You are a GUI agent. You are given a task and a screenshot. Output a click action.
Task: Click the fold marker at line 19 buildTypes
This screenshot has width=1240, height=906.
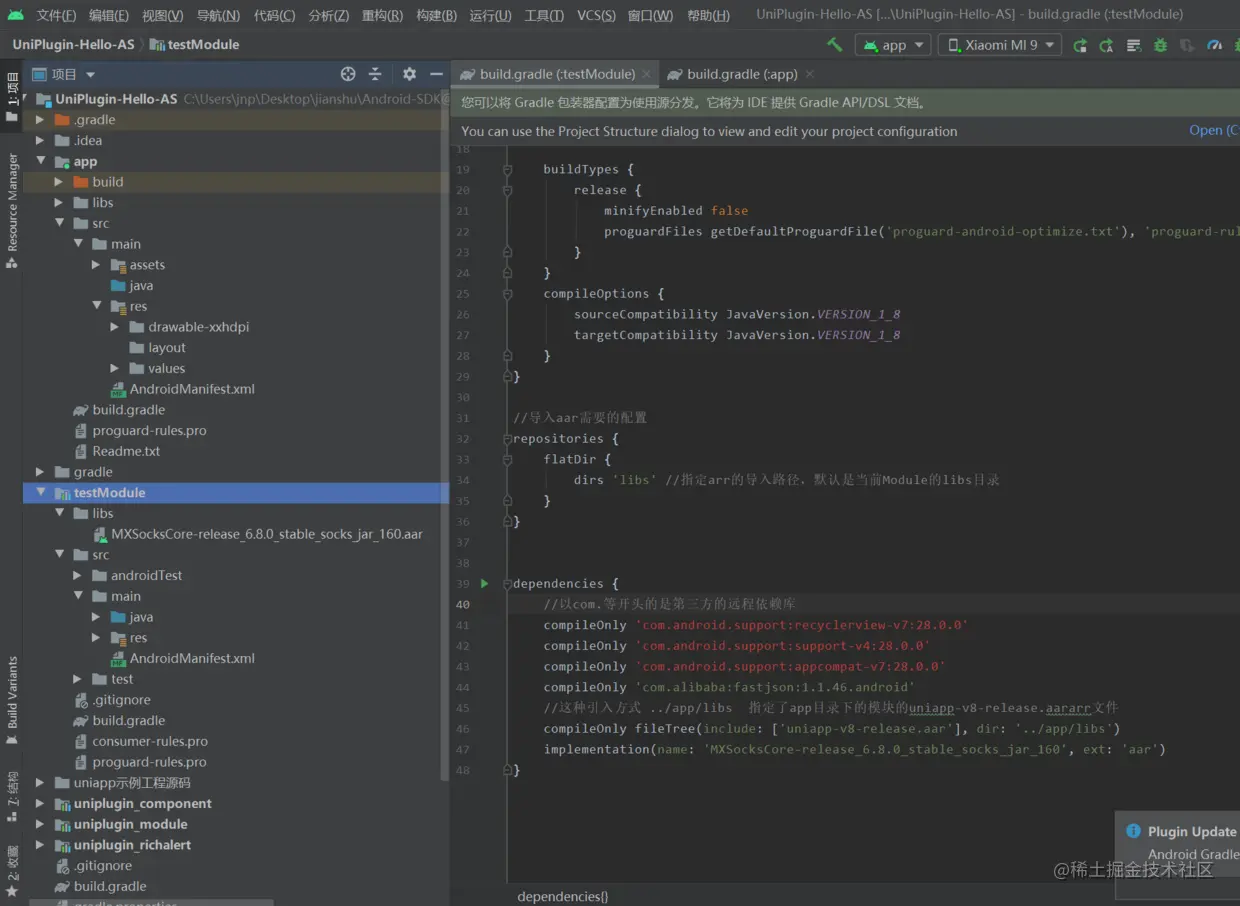pyautogui.click(x=507, y=169)
